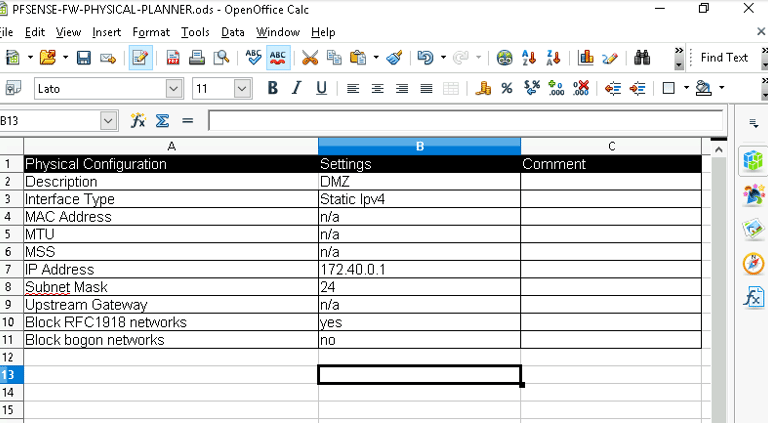768x423 pixels.
Task: Expand the Open file dropdown arrow
Action: 65,58
